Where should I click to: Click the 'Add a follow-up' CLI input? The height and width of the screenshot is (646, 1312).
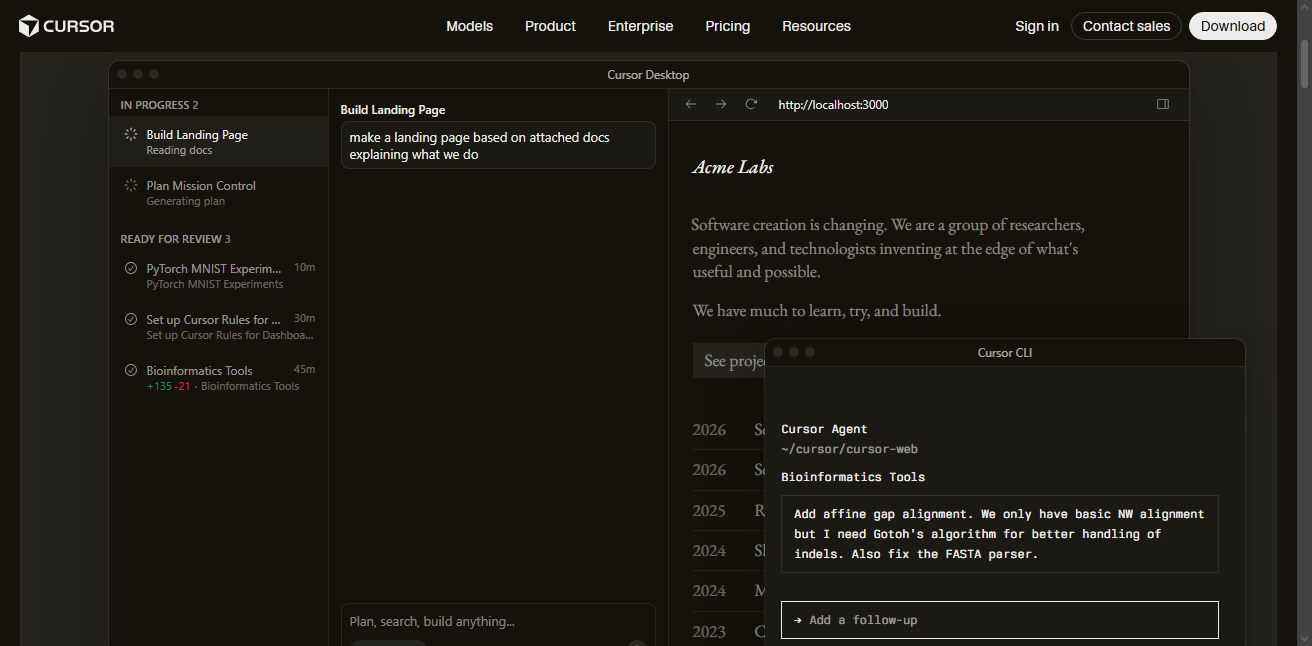[999, 620]
